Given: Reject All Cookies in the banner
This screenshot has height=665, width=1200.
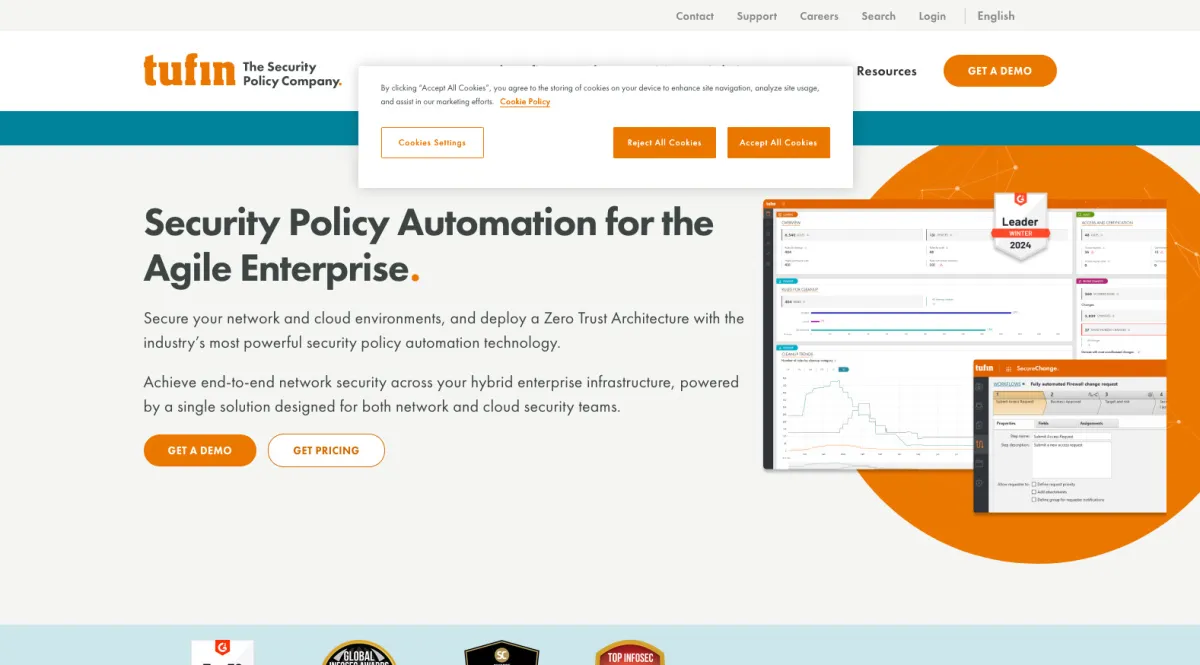Looking at the screenshot, I should (x=664, y=142).
